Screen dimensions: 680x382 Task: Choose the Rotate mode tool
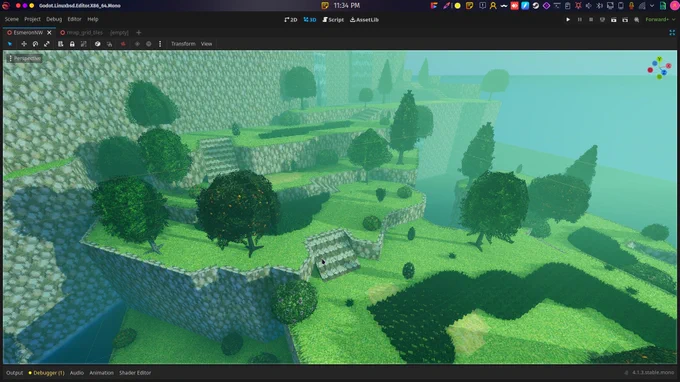pos(35,44)
